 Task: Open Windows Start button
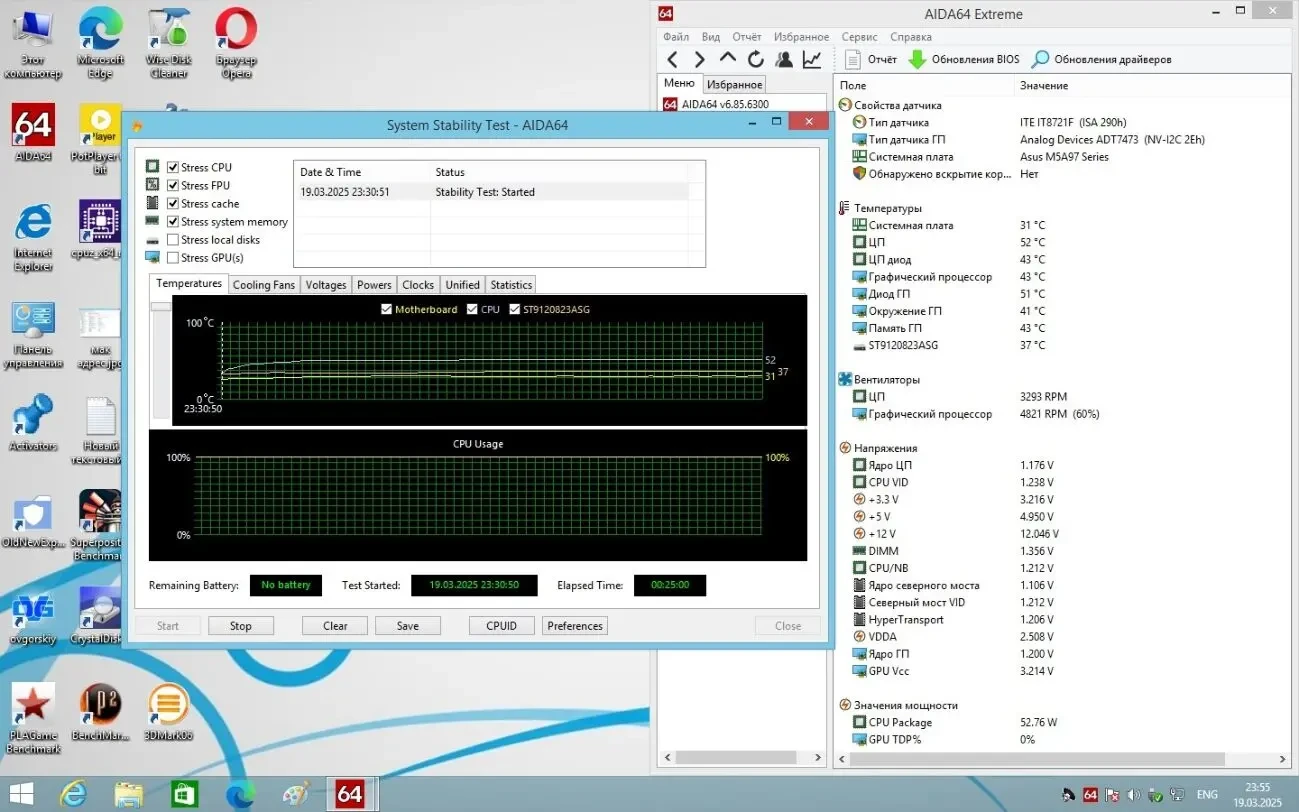pos(20,794)
